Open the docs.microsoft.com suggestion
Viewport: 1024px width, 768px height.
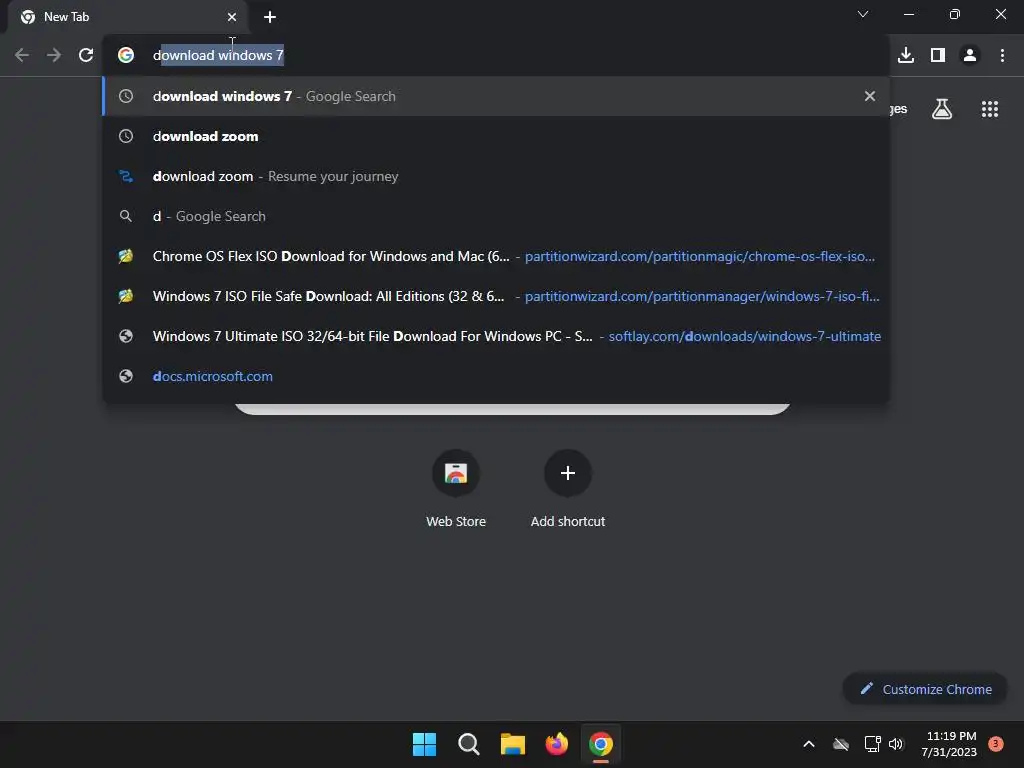click(496, 376)
